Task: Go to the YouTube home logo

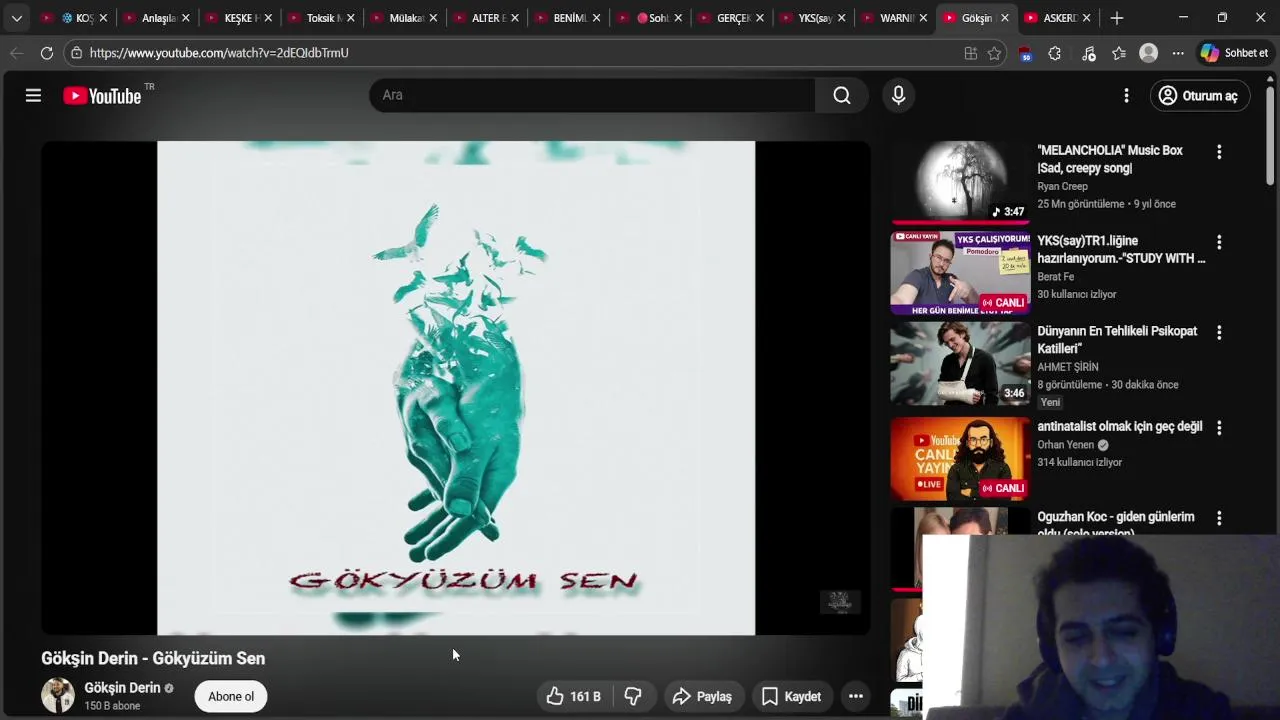Action: [x=102, y=96]
